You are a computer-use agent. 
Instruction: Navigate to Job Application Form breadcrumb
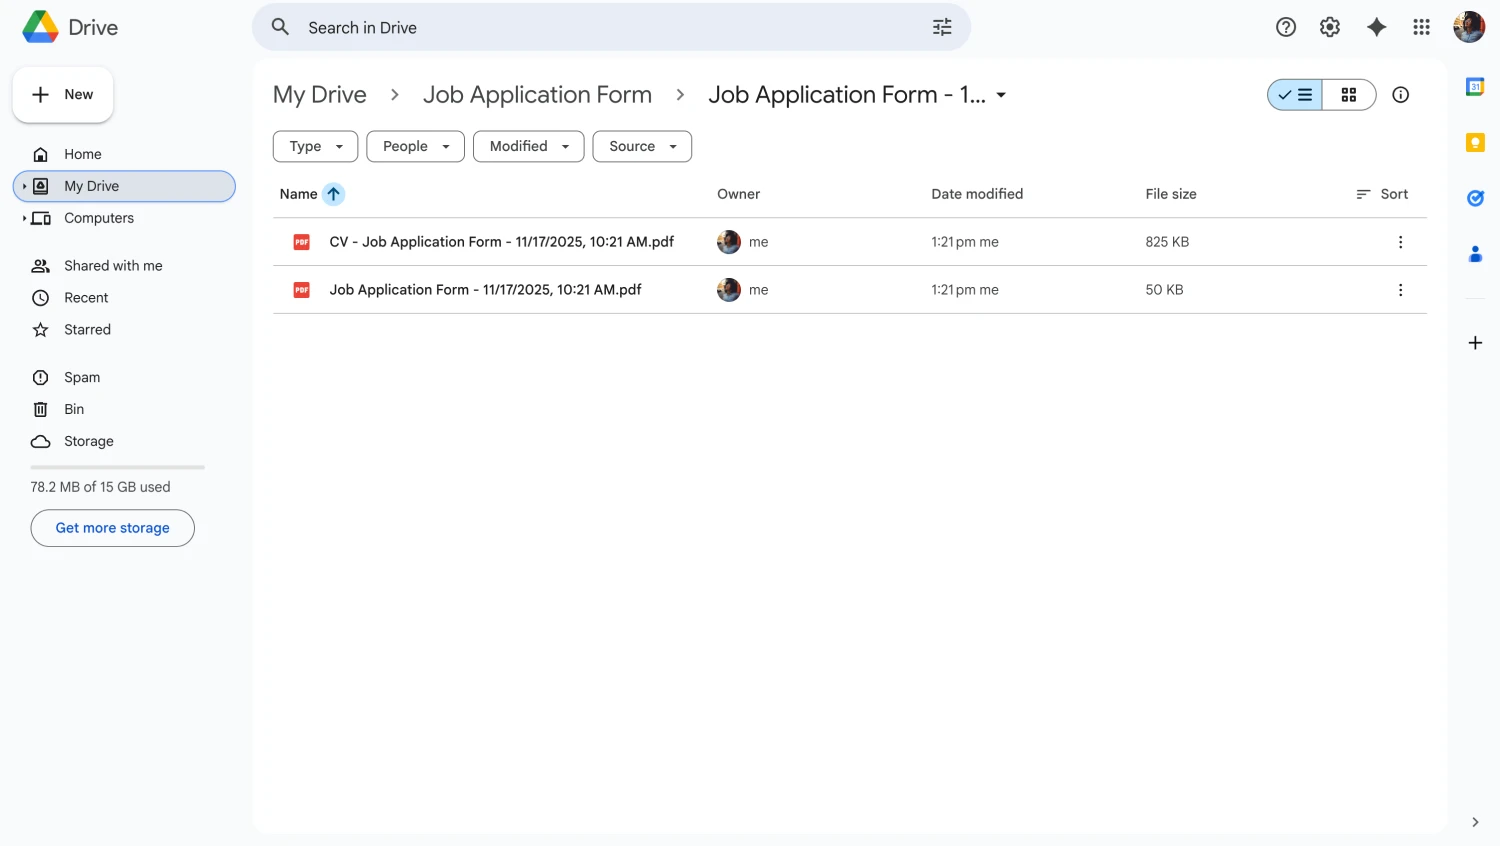[x=537, y=94]
